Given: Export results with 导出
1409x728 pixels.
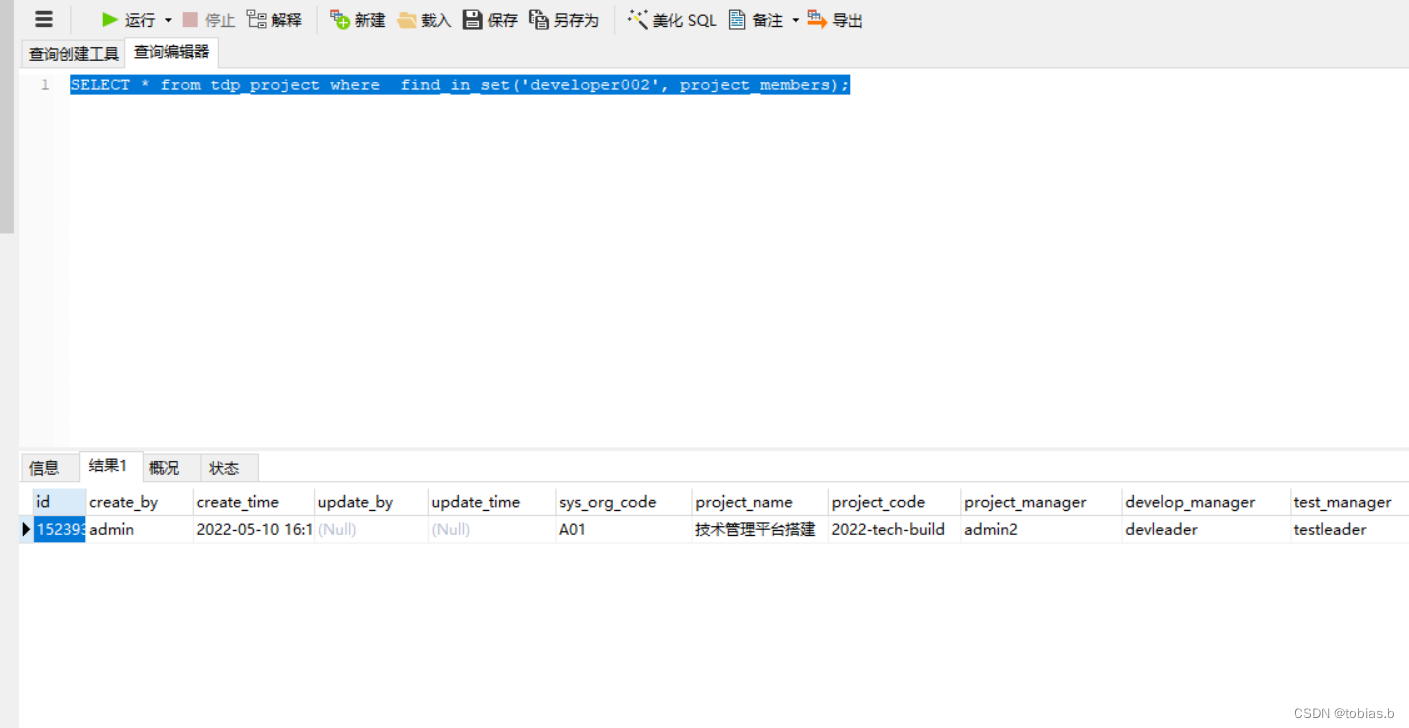Looking at the screenshot, I should 835,19.
